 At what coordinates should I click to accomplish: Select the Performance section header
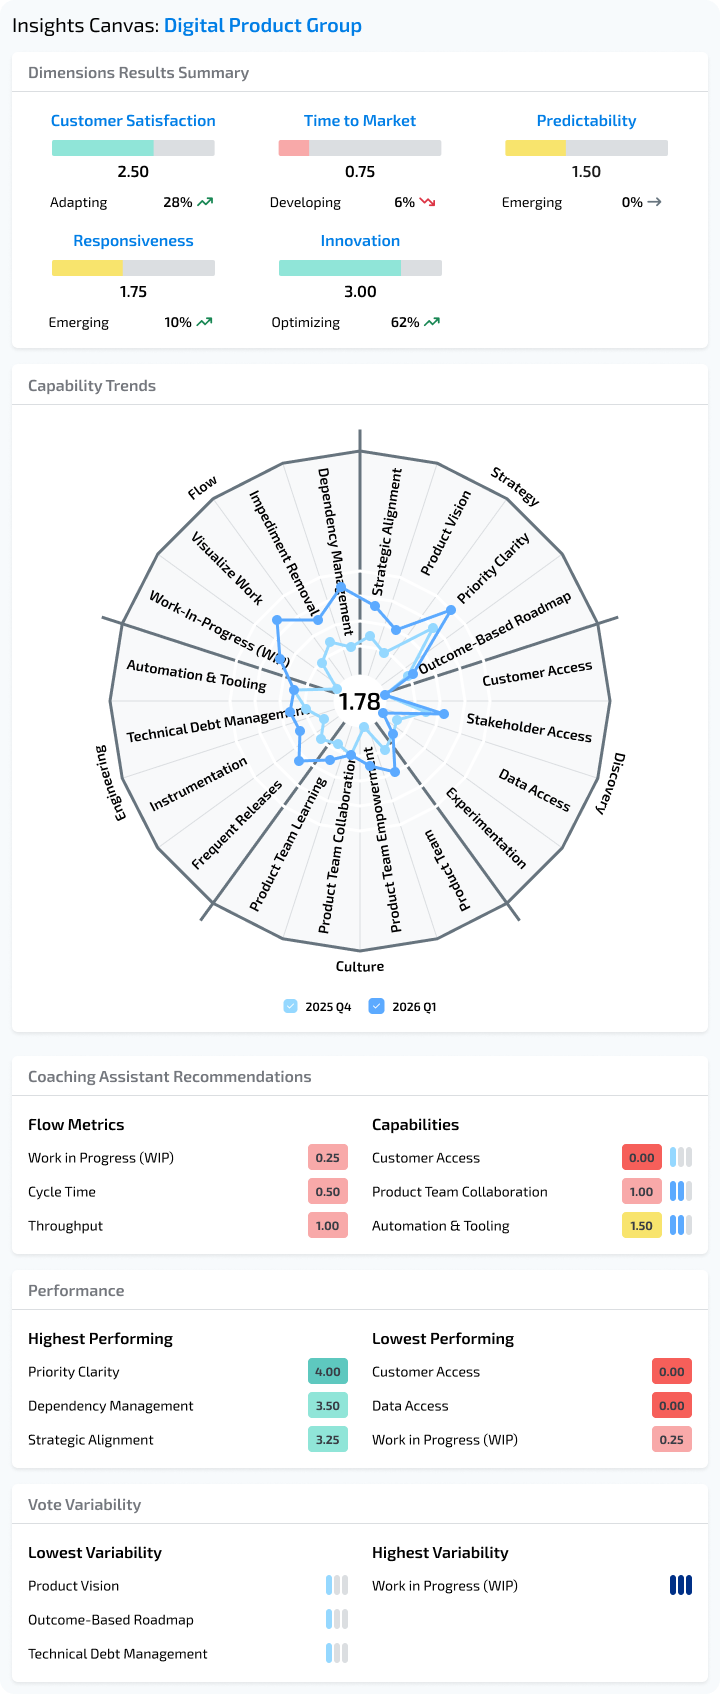76,1290
